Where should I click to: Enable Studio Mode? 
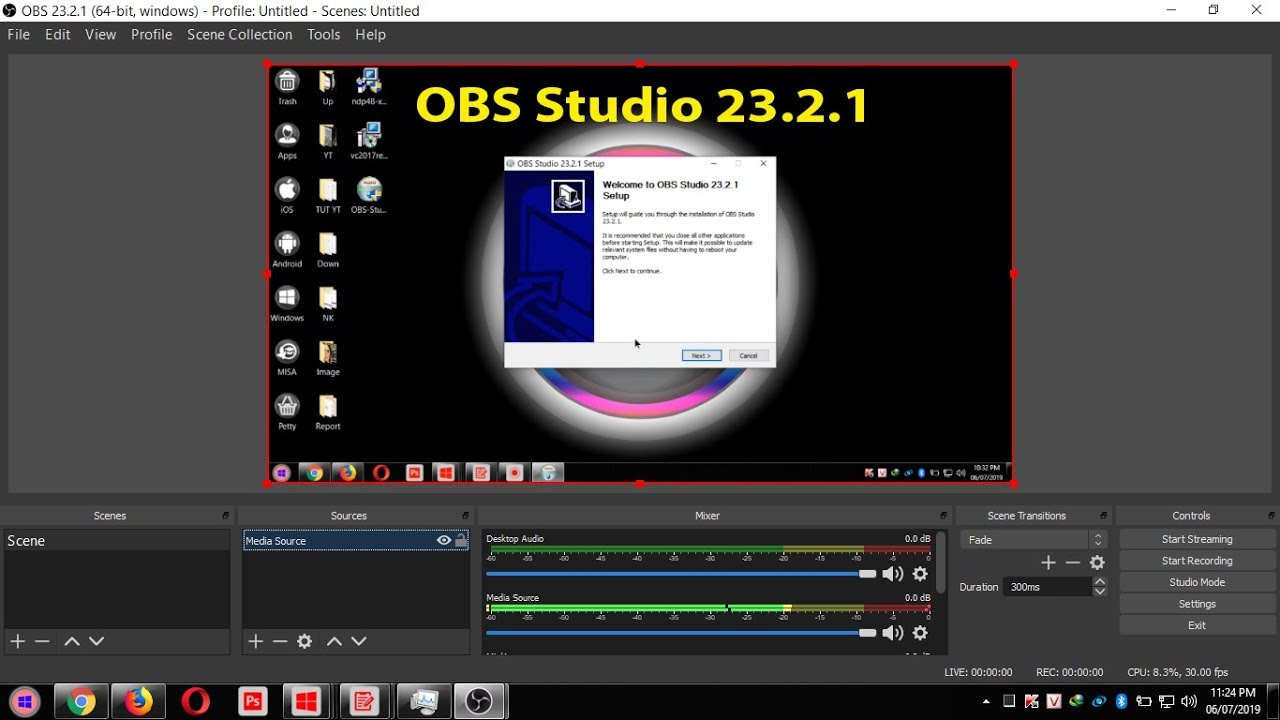[1197, 582]
